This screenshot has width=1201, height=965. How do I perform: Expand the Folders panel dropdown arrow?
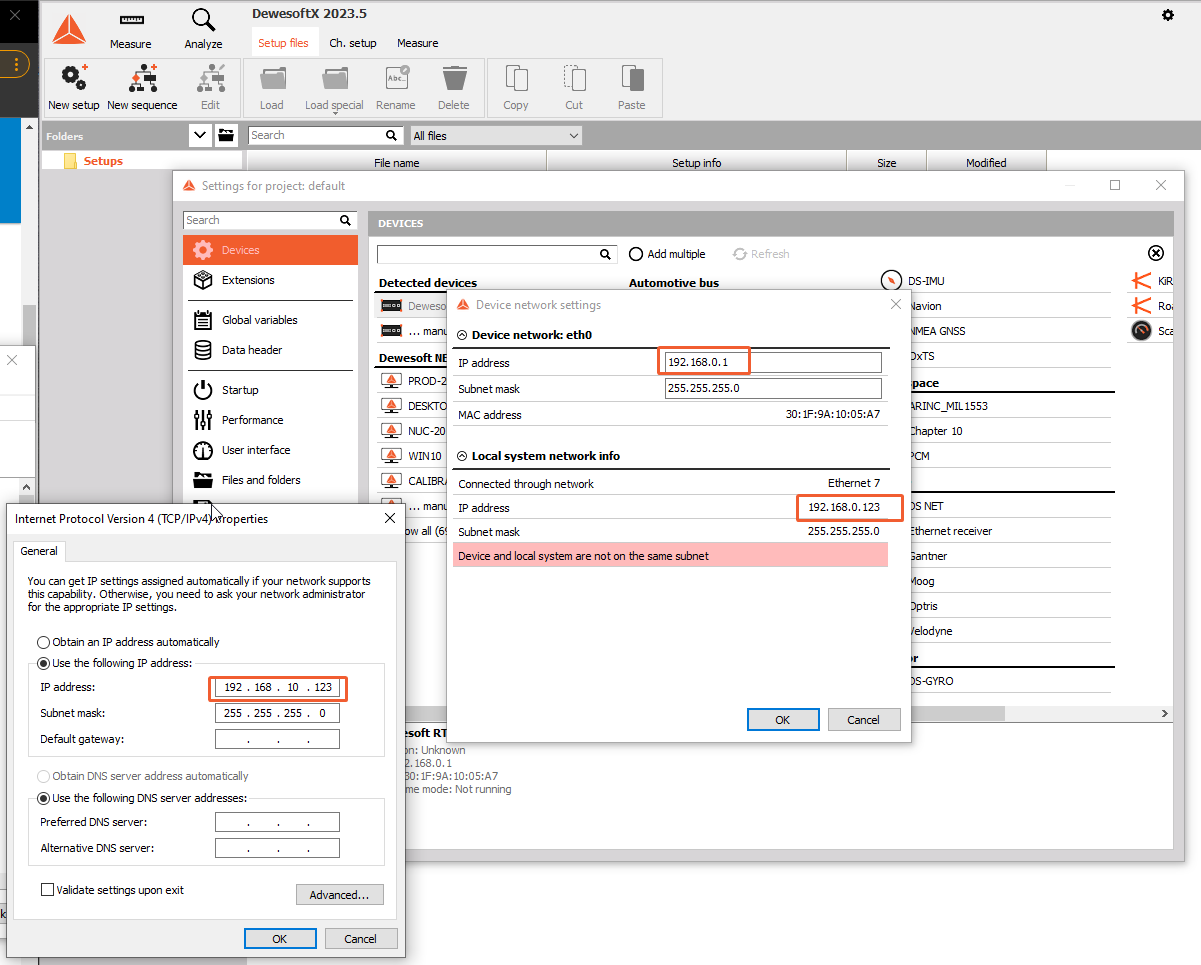click(200, 135)
